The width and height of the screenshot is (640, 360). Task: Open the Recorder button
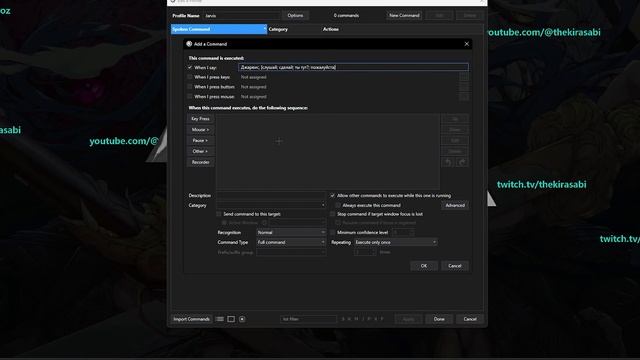click(x=200, y=162)
